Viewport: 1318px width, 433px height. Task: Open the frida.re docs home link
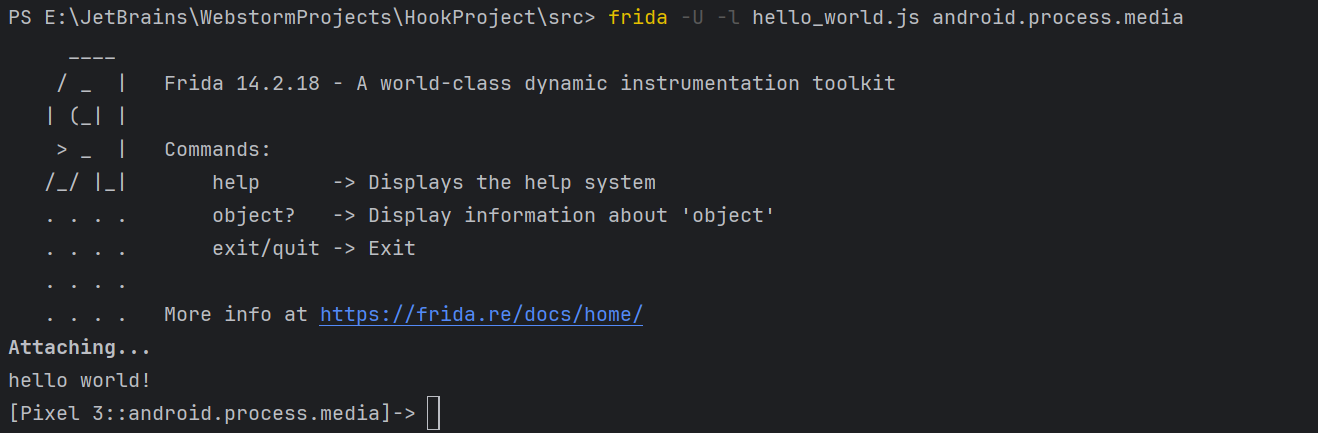point(481,314)
